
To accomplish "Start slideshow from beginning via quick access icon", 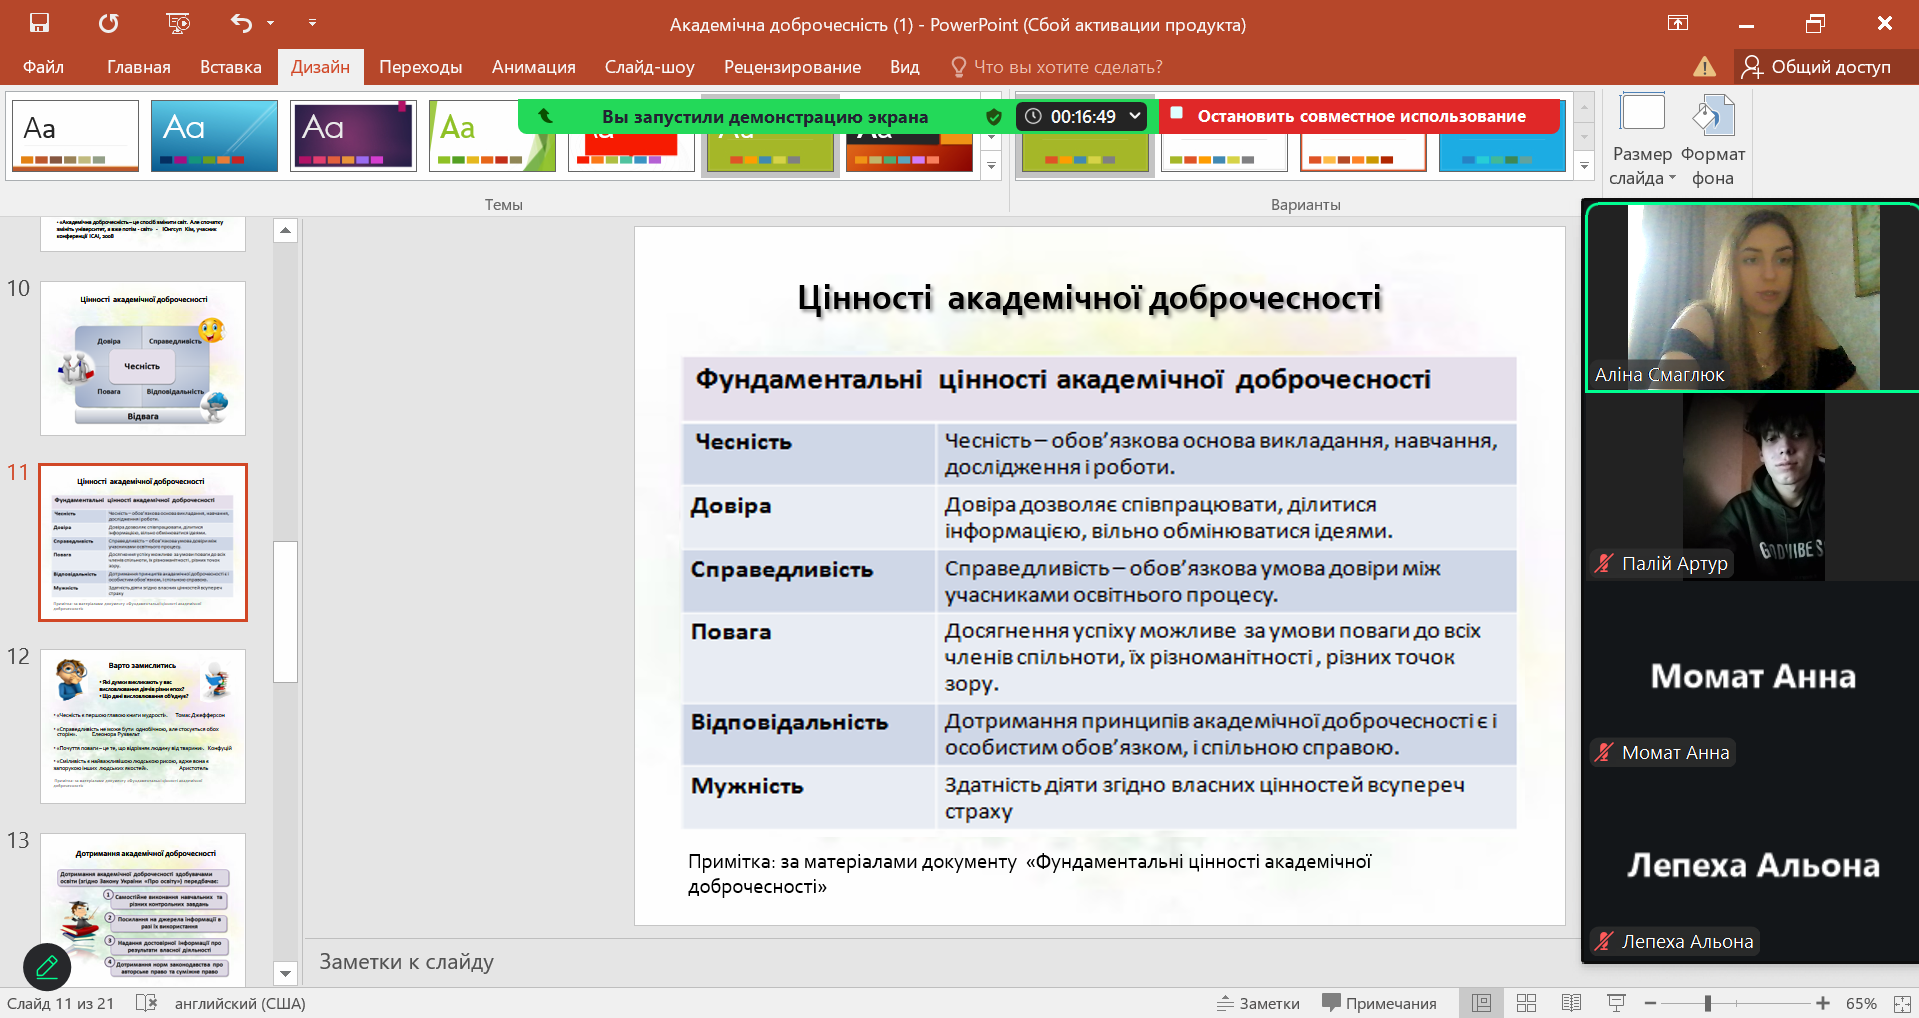I will 178,23.
